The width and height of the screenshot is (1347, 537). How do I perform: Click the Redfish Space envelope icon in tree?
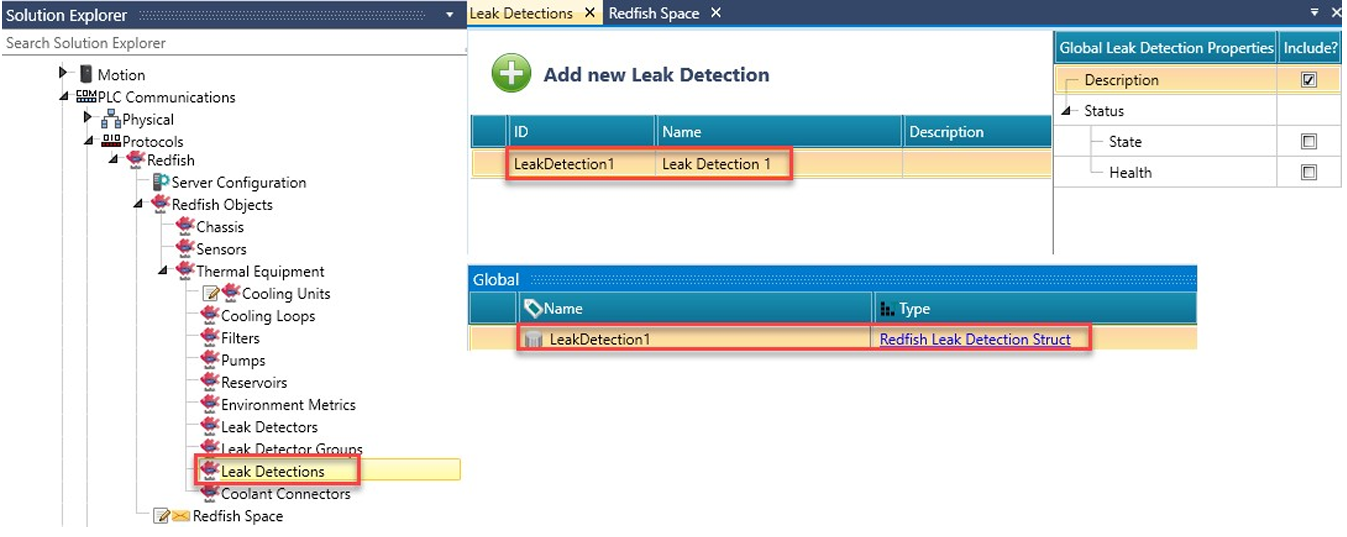(181, 516)
